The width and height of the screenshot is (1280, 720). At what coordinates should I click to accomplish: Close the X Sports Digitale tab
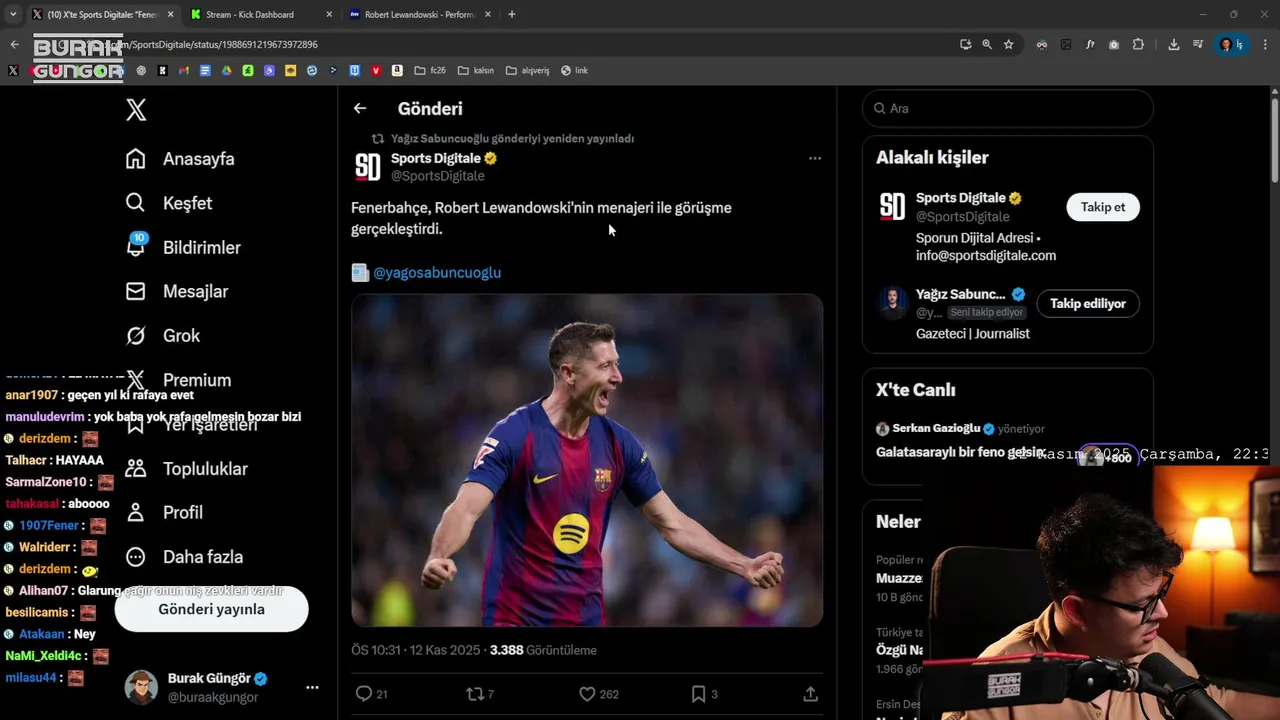click(170, 15)
